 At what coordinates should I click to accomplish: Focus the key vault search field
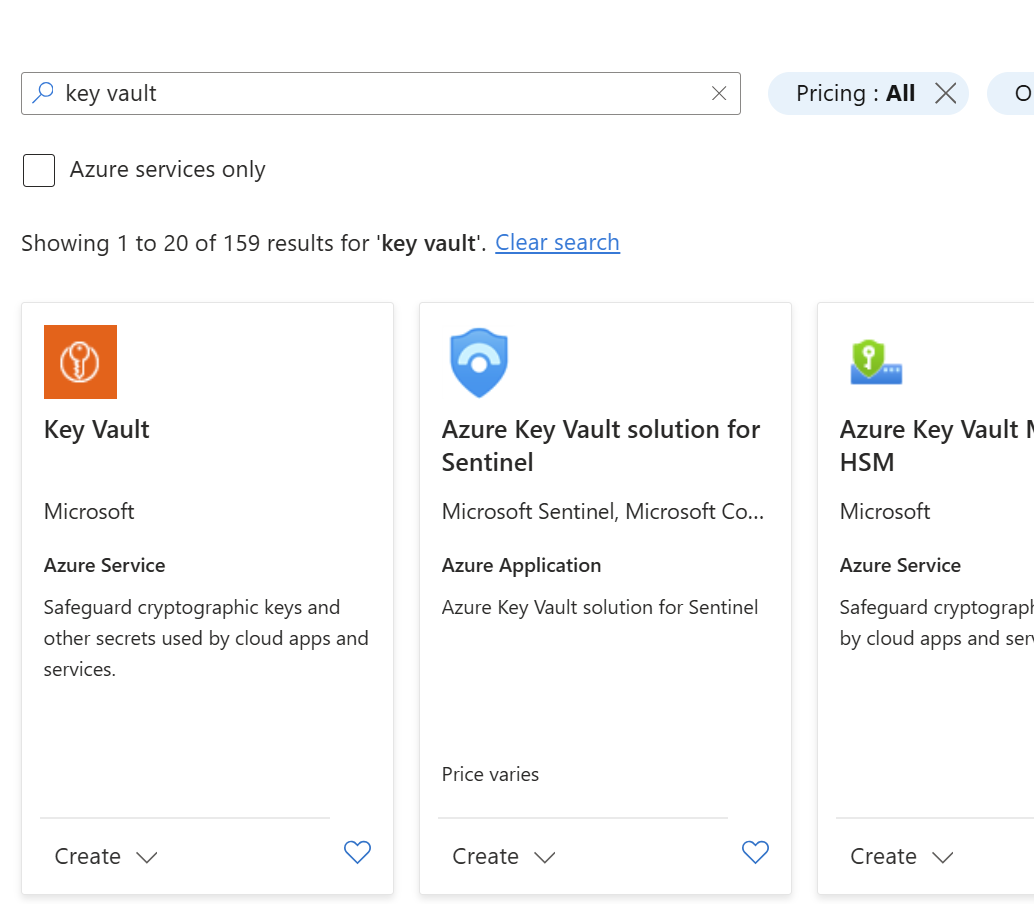click(380, 94)
